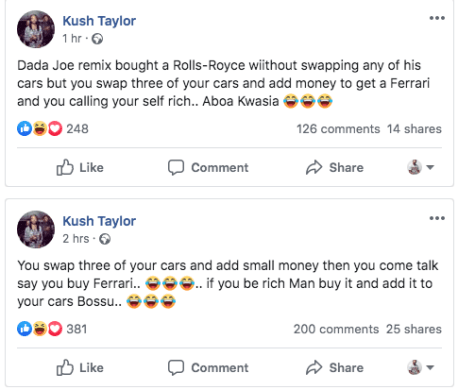Image resolution: width=458 pixels, height=390 pixels.
Task: Click the heart reaction icon on the first post
Action: (55, 129)
